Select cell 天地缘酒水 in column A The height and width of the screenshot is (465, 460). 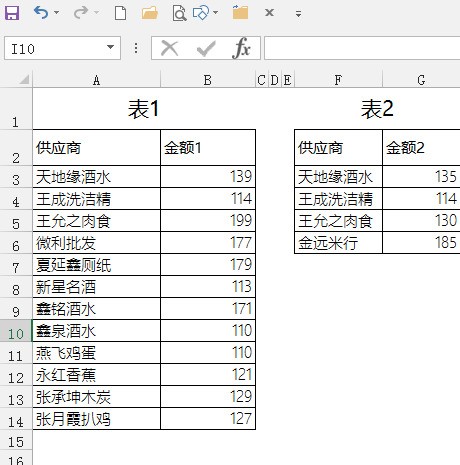pos(96,177)
